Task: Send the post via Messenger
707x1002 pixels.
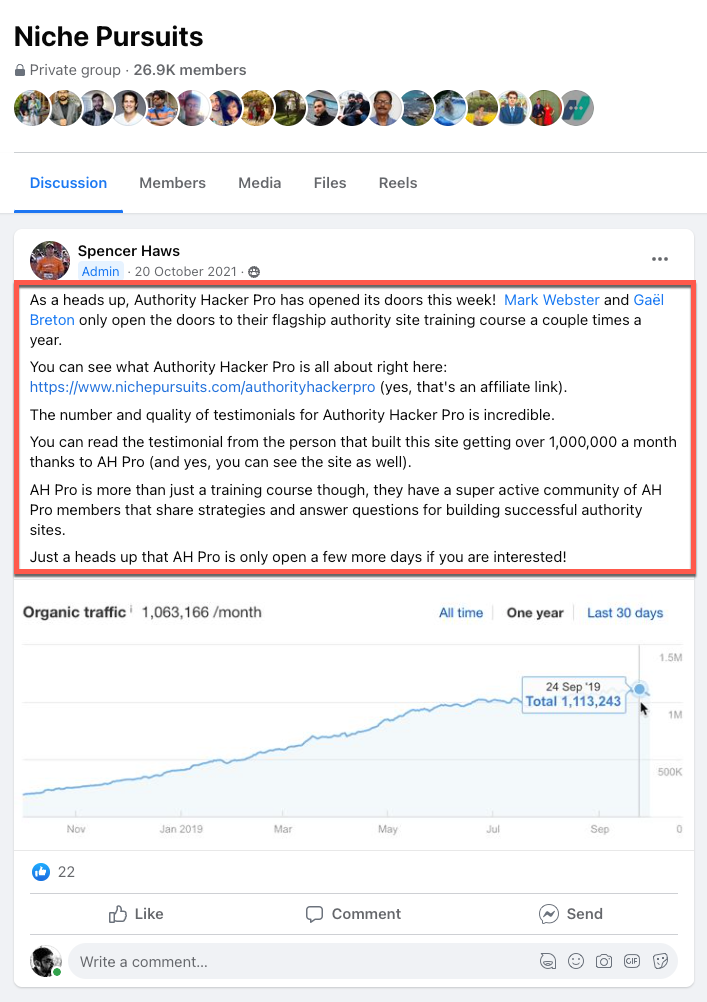Action: point(570,914)
